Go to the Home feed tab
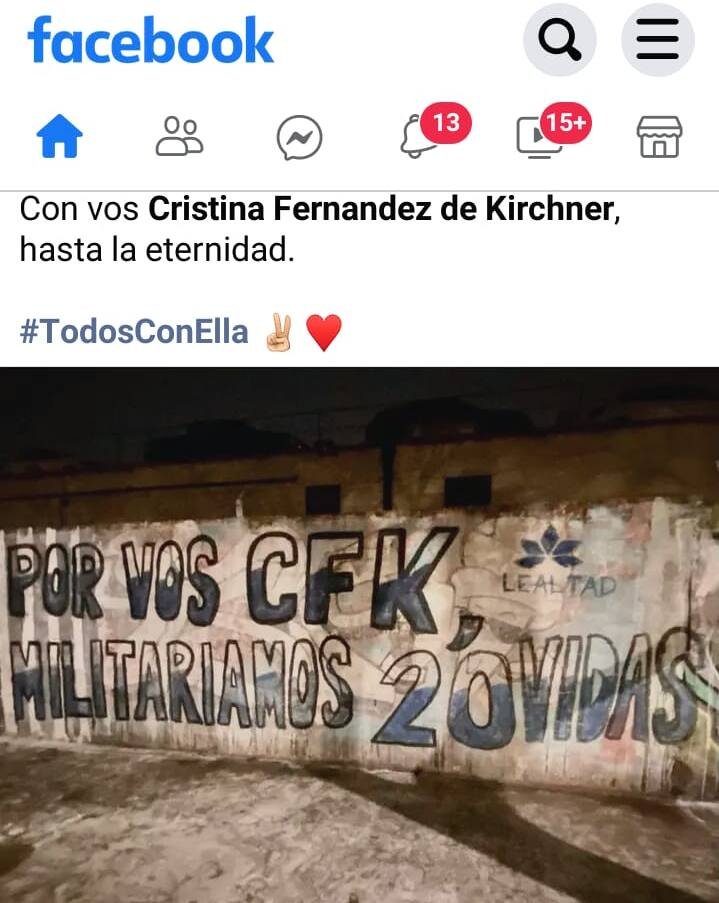The image size is (719, 903). (x=59, y=136)
